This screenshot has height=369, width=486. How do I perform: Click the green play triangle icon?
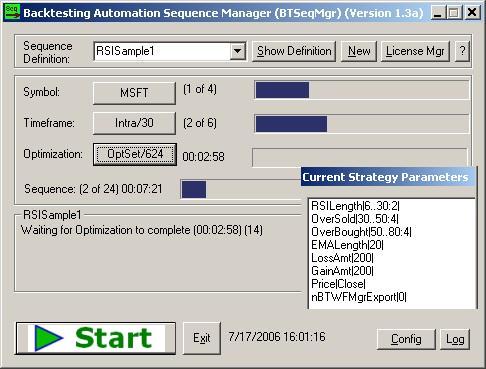49,338
